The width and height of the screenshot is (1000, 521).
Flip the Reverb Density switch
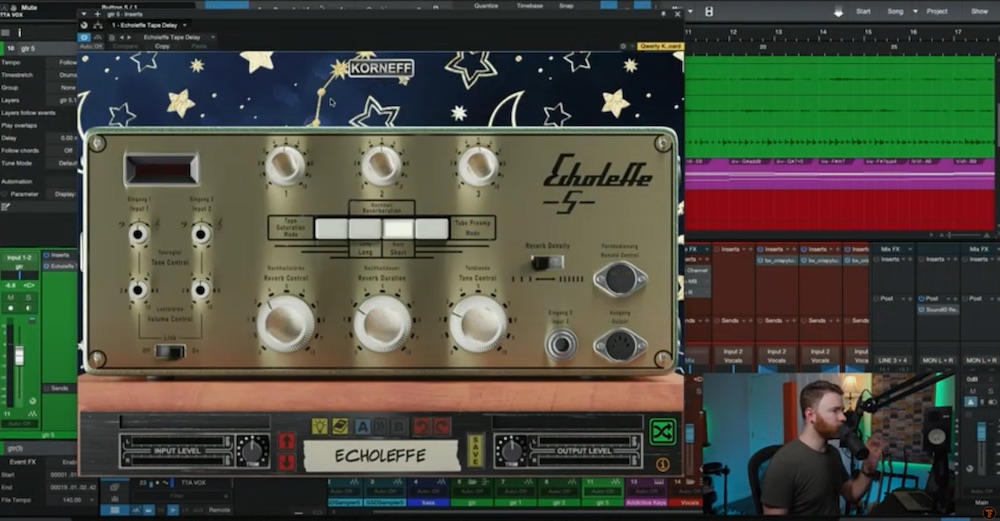(547, 262)
